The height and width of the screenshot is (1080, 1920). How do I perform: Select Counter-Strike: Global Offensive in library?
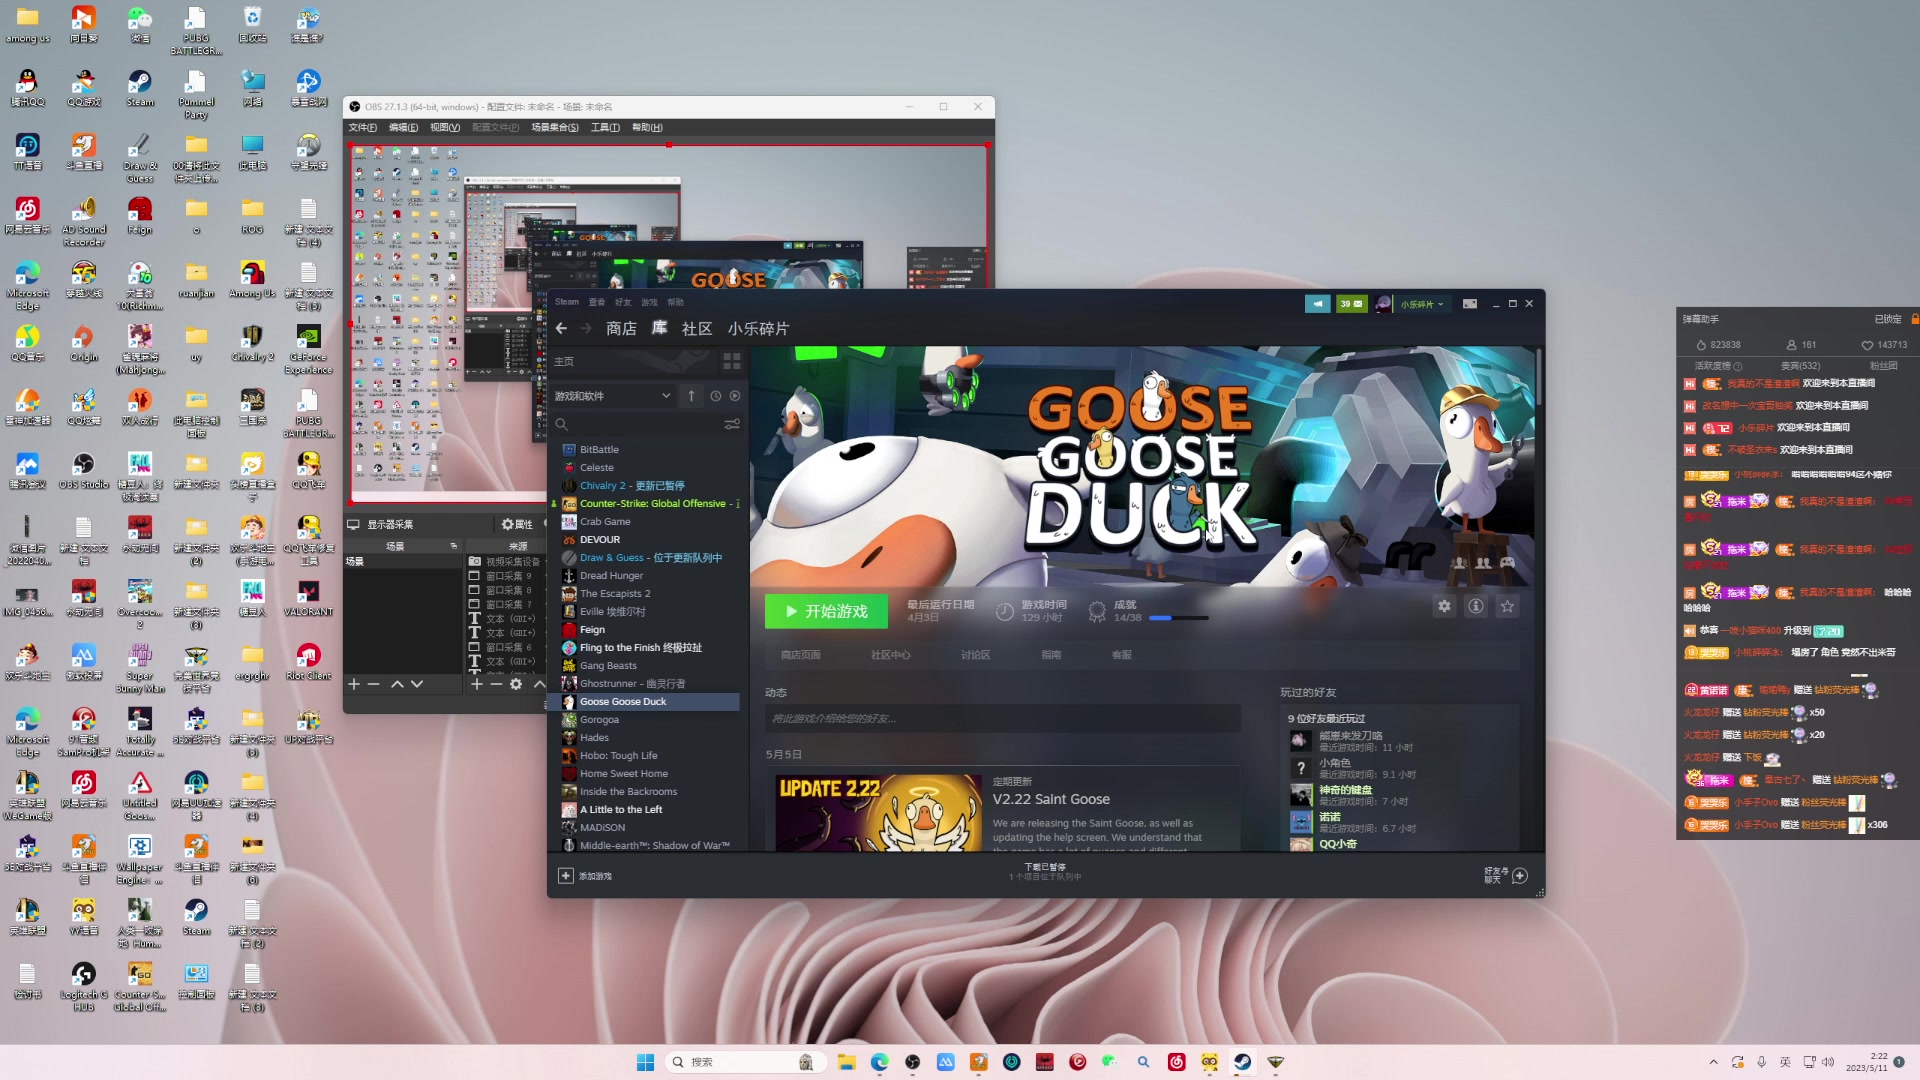tap(648, 504)
